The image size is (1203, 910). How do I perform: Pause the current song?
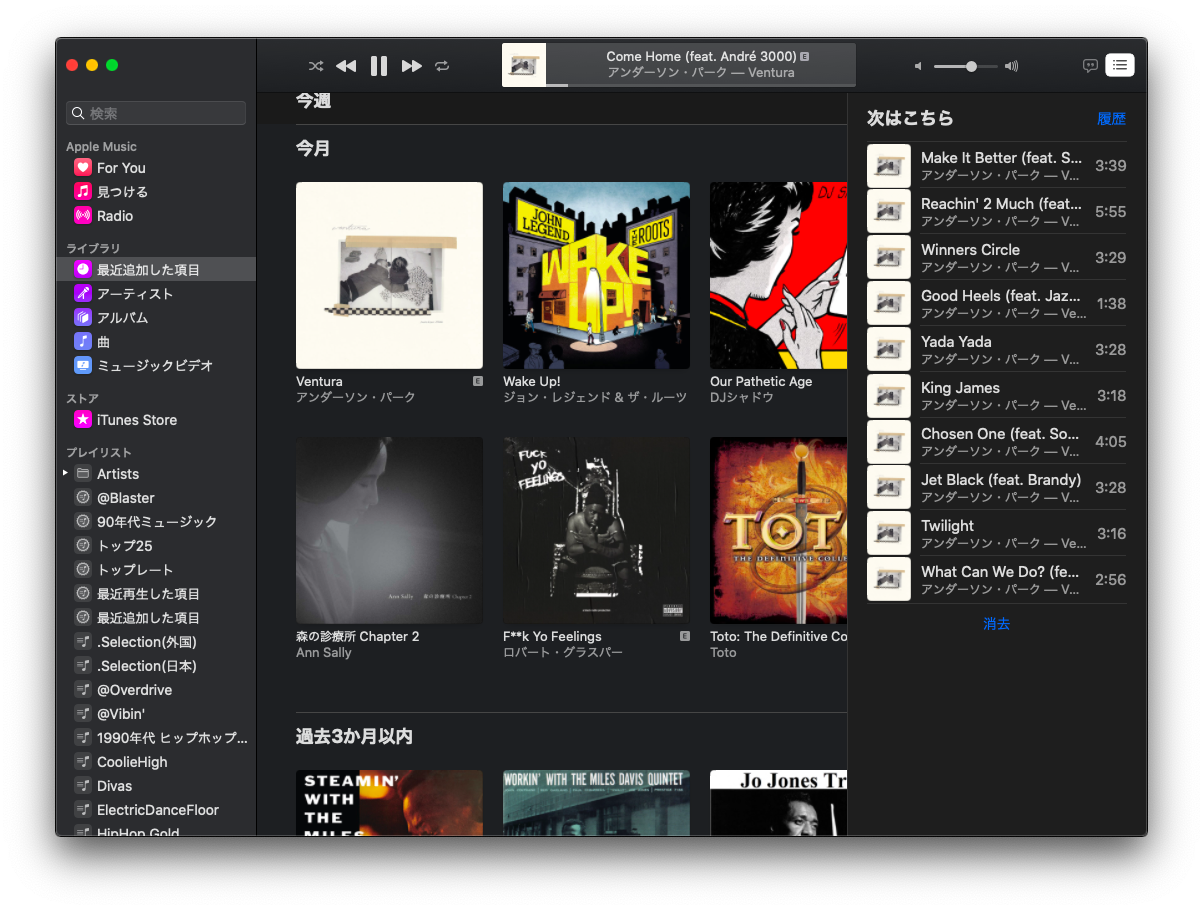click(x=379, y=66)
